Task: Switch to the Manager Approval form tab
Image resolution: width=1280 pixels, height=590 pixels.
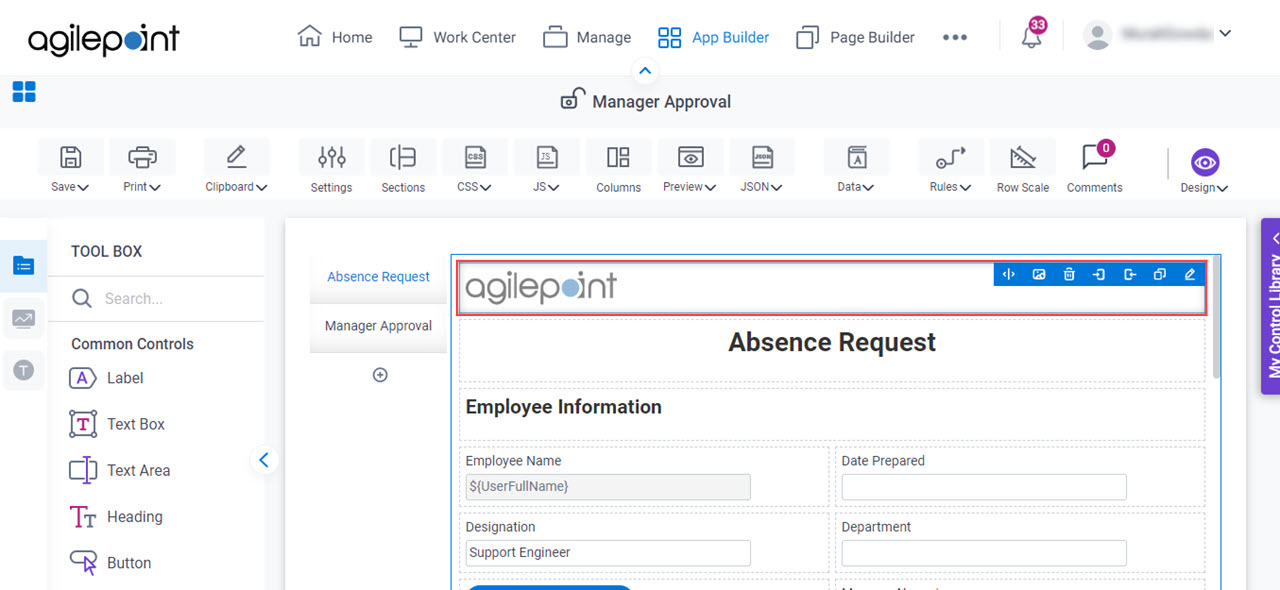Action: click(x=378, y=326)
